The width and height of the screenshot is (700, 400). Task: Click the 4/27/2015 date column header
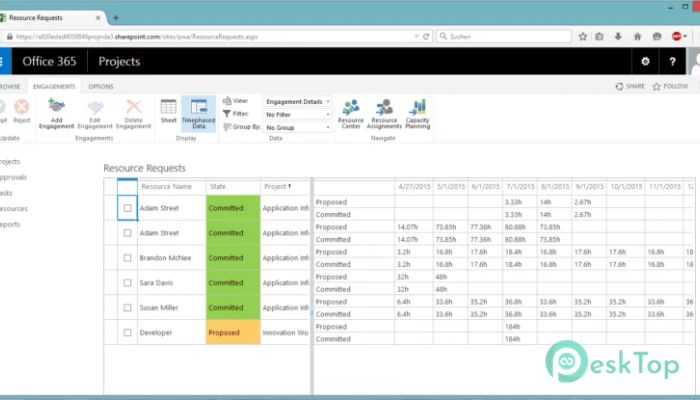coord(414,187)
